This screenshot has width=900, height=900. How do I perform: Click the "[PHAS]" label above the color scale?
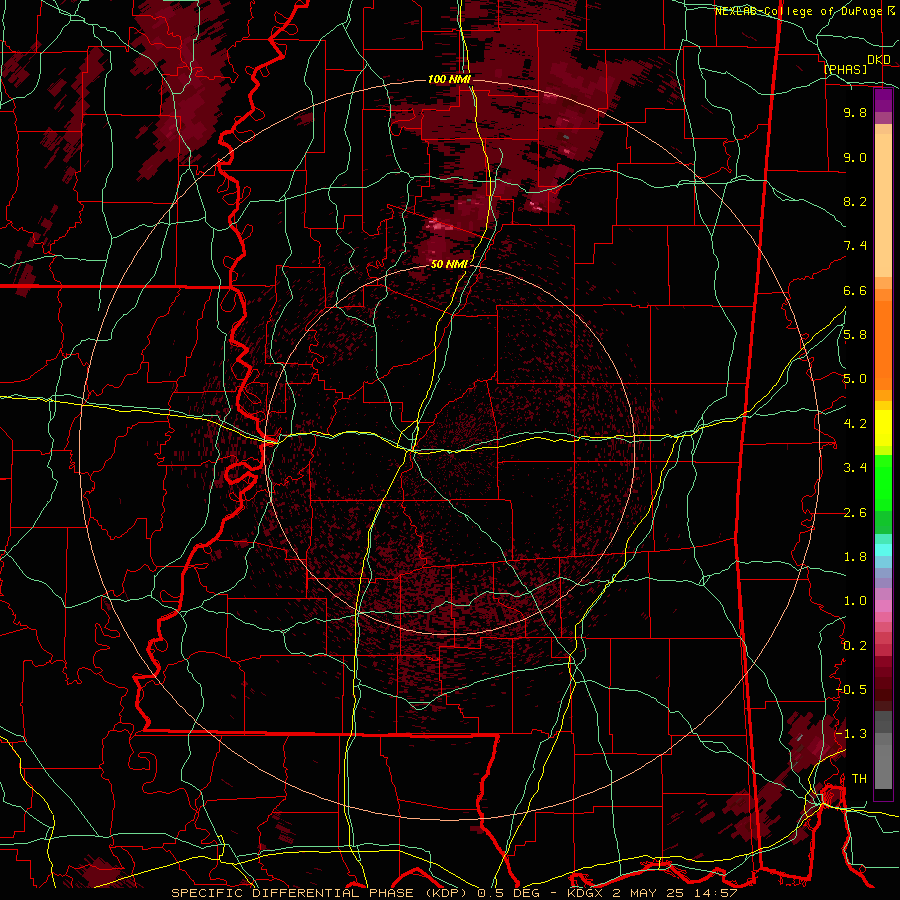point(845,69)
